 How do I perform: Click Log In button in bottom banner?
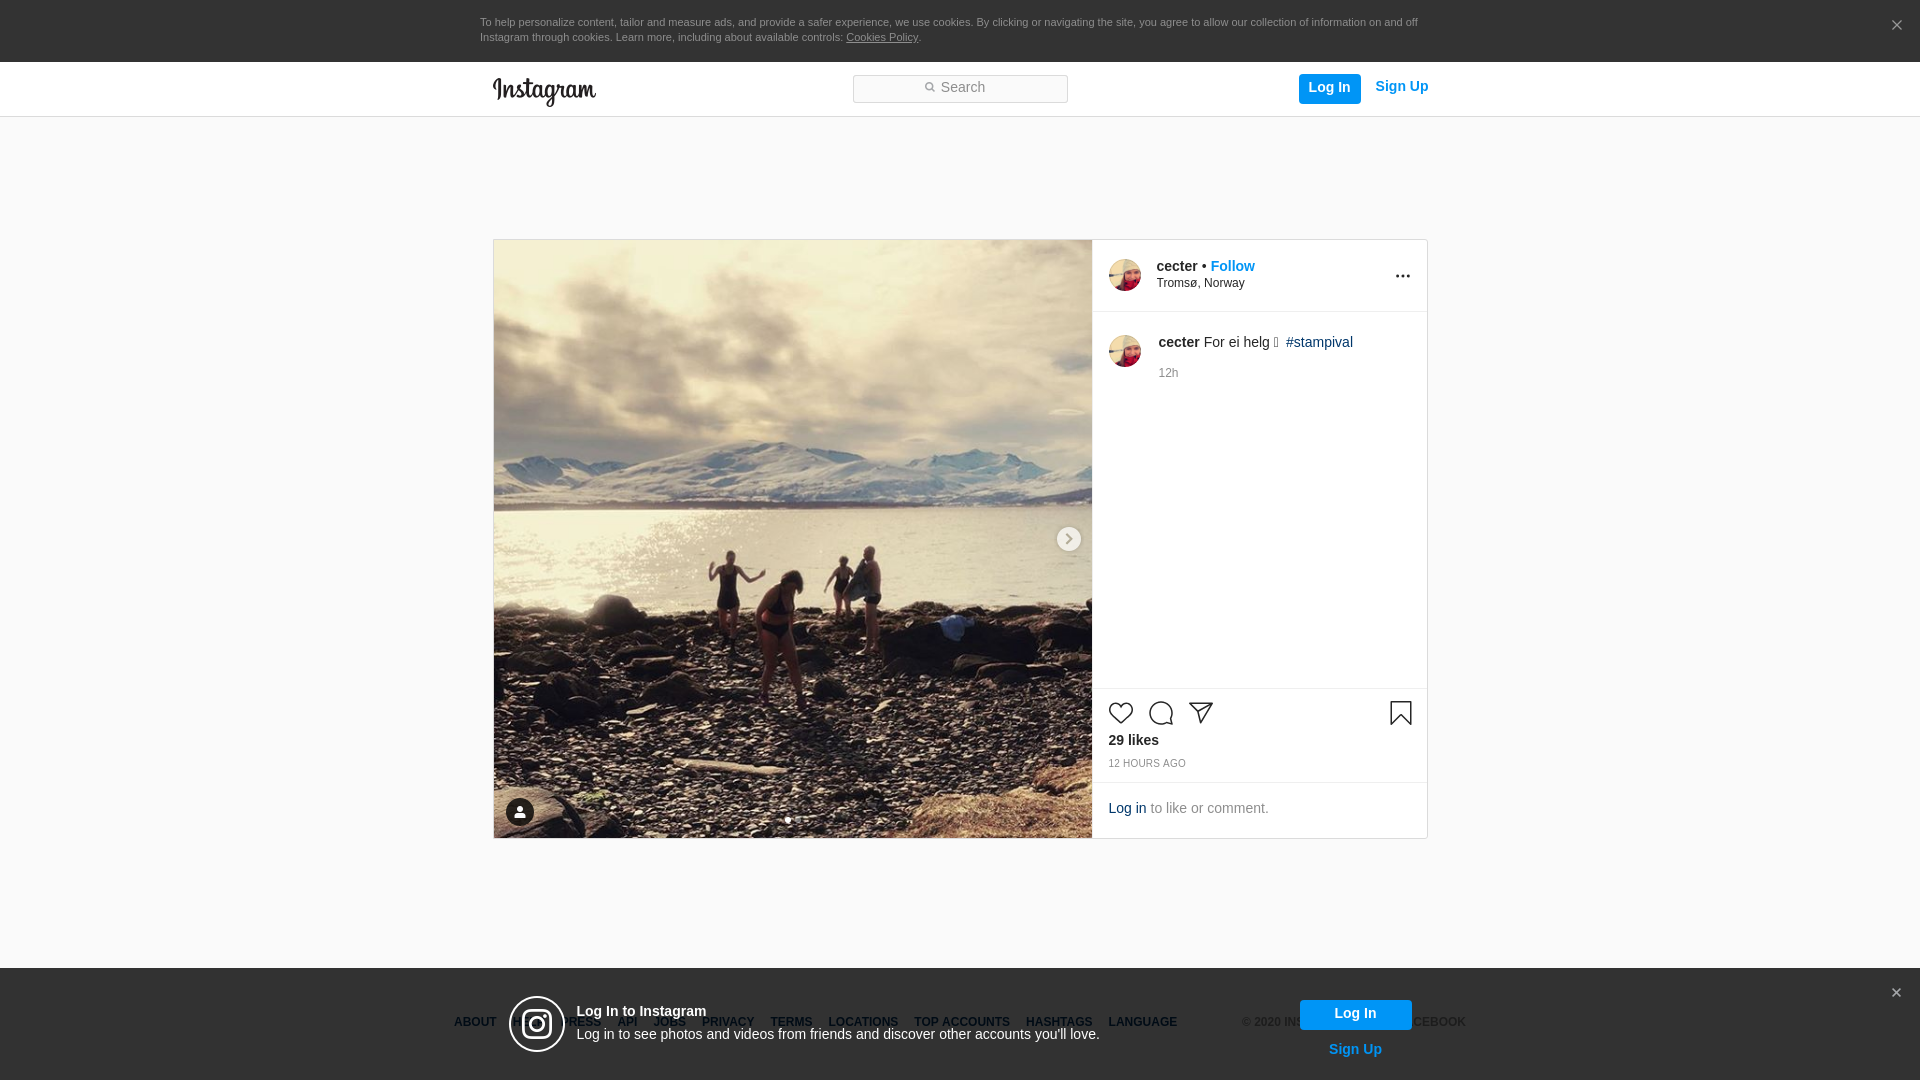(1356, 1015)
